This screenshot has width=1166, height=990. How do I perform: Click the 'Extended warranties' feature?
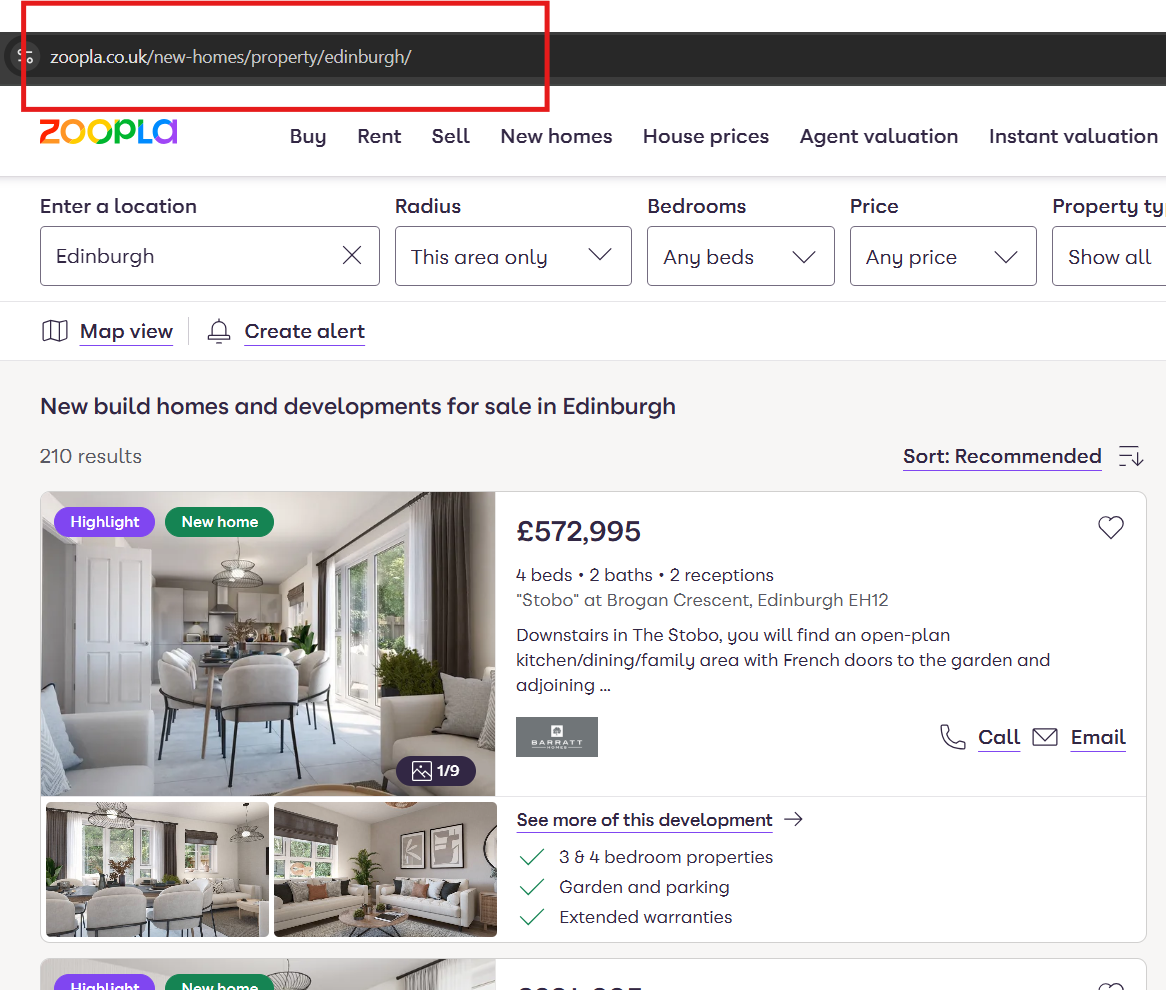coord(645,917)
